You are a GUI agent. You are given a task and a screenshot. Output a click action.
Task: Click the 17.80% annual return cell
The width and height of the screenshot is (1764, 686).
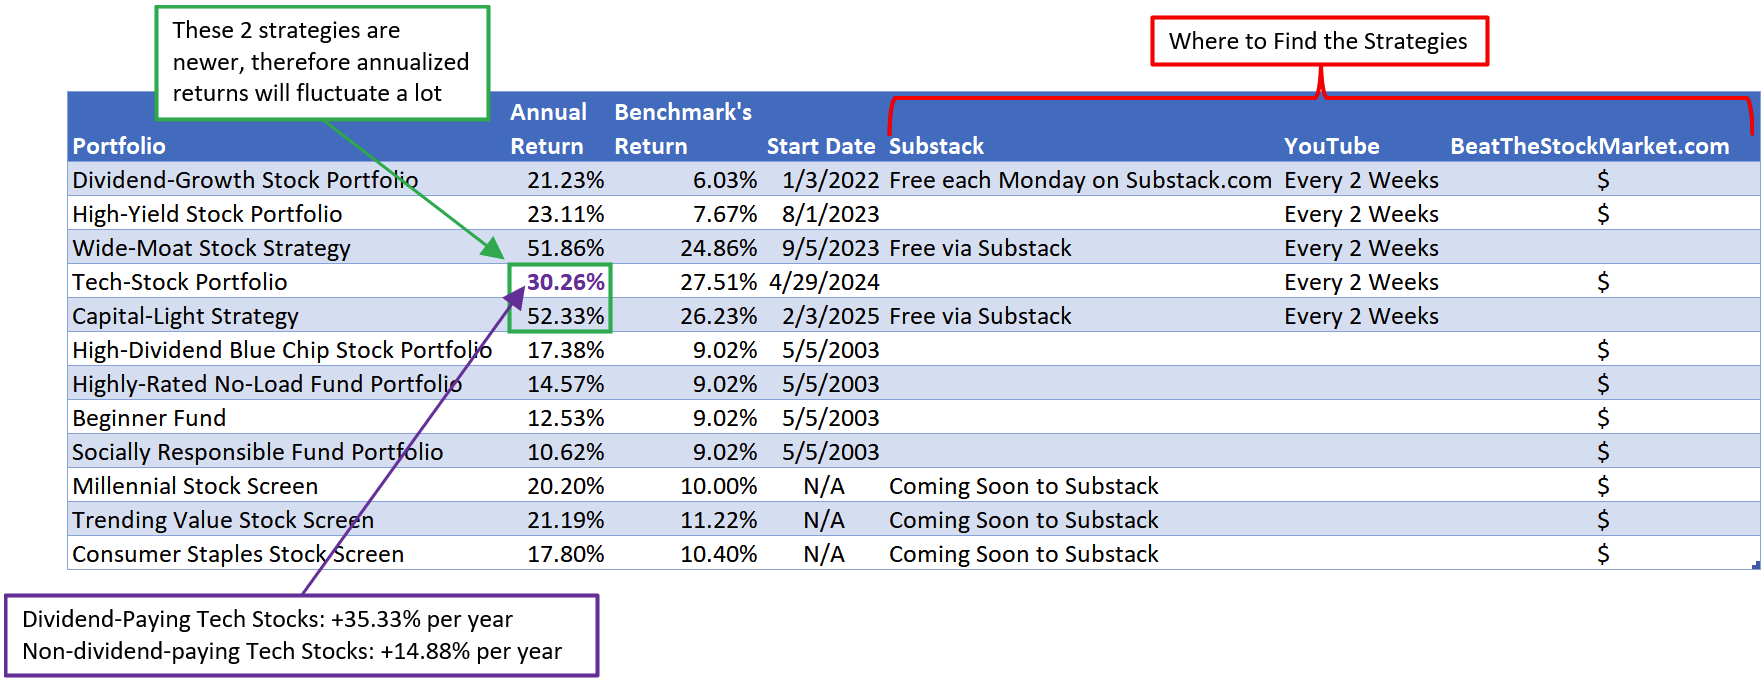[566, 554]
